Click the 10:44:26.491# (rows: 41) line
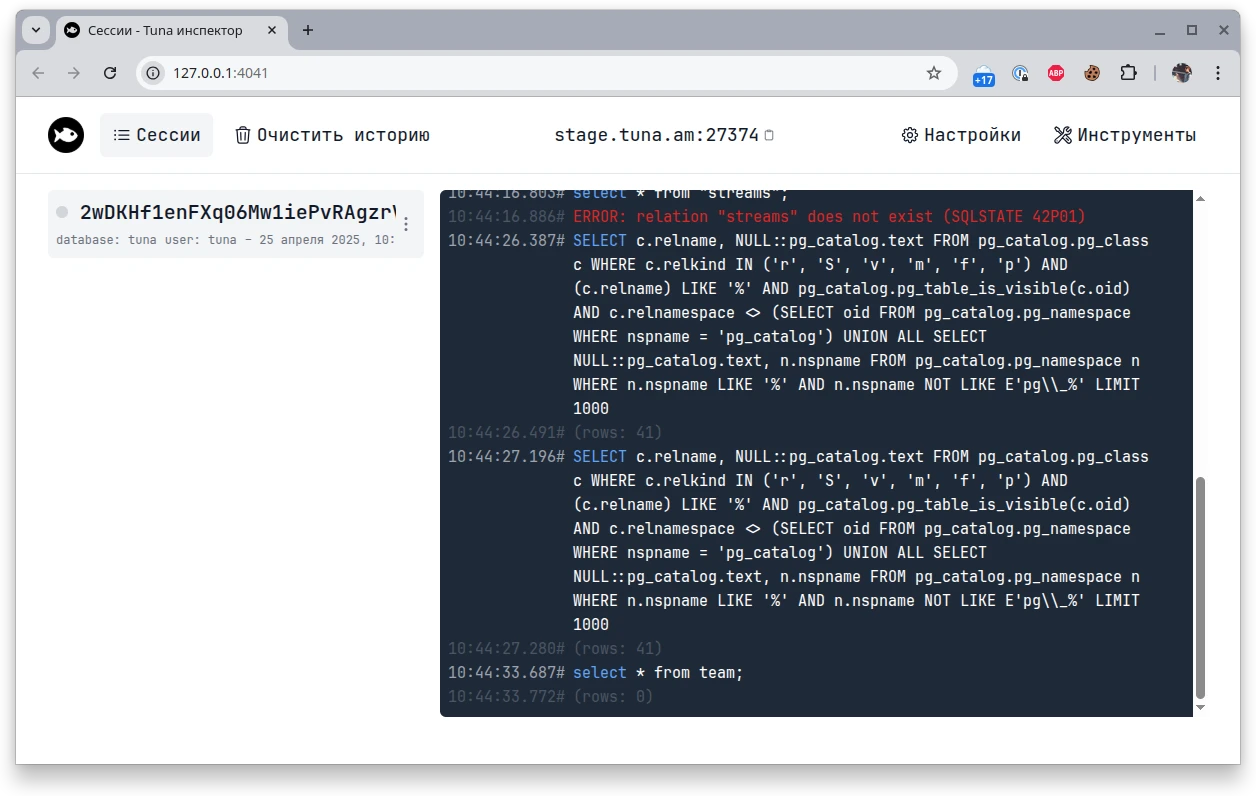The image size is (1256, 796). coord(555,433)
